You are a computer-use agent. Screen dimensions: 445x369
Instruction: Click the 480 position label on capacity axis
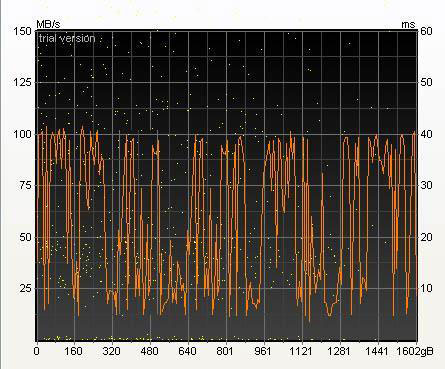(x=149, y=351)
